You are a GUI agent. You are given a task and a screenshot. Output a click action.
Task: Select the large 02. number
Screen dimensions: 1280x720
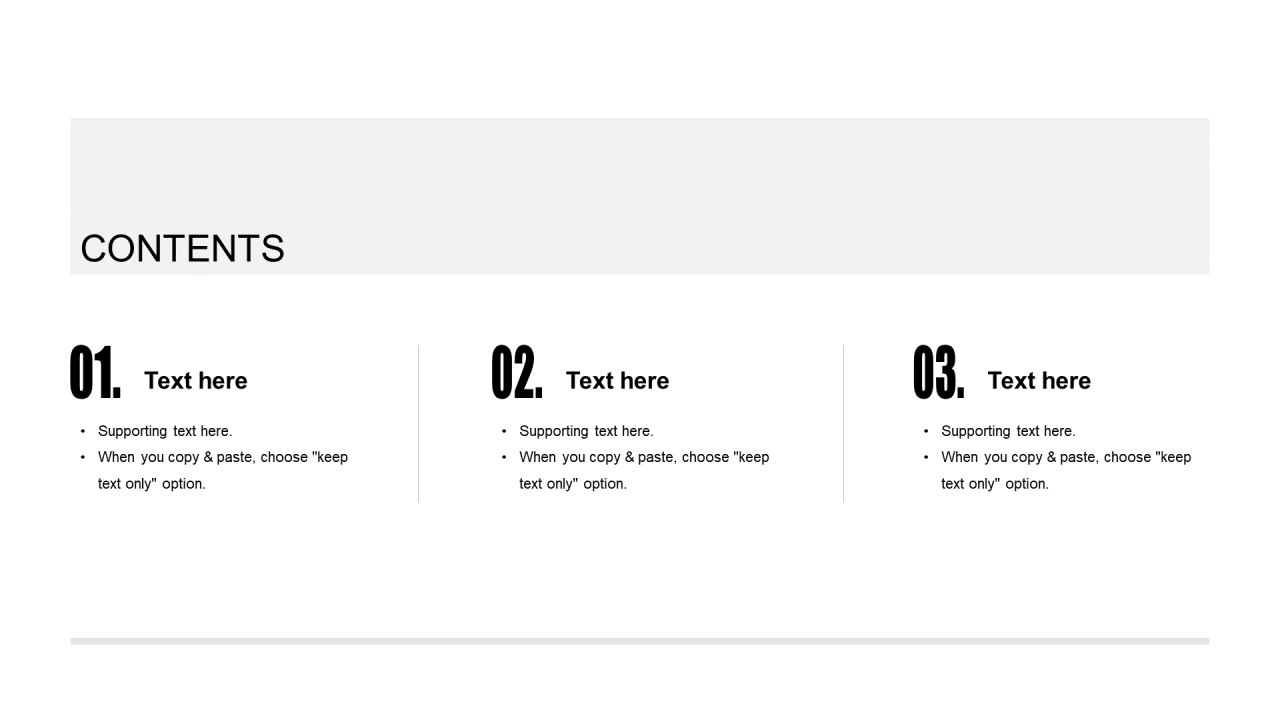pos(517,373)
